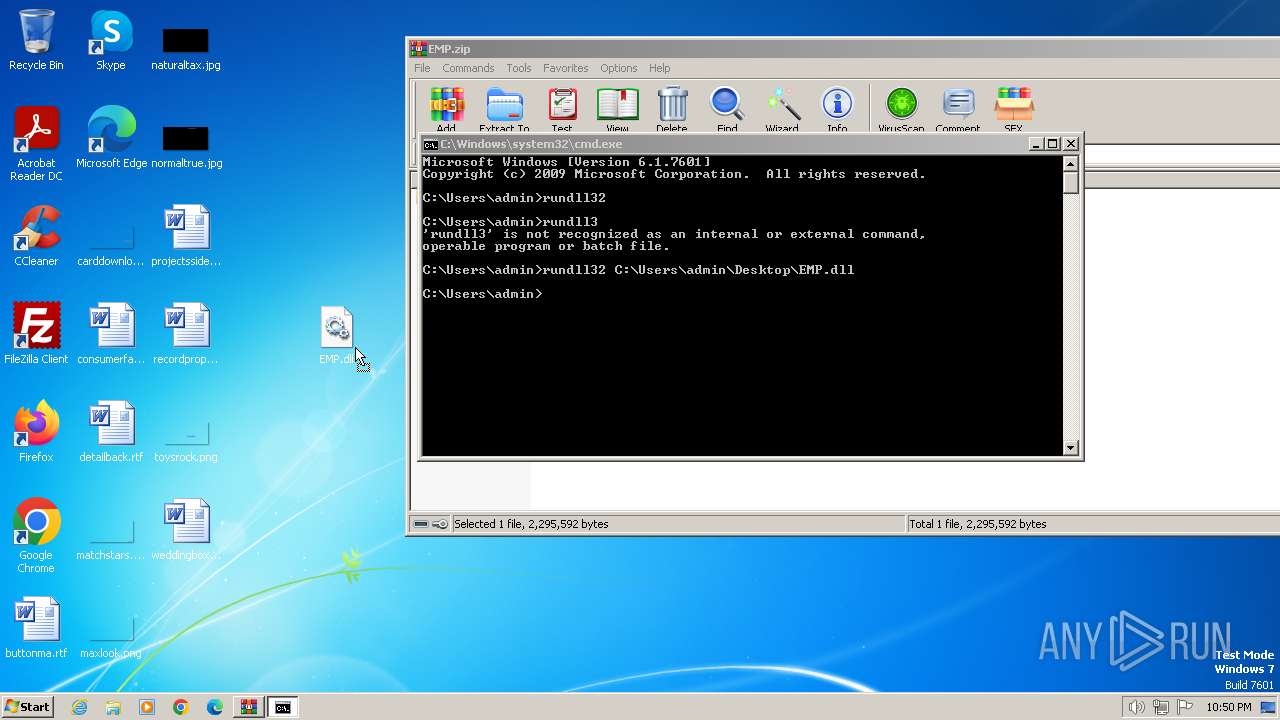1280x720 pixels.
Task: Open the Help menu in WinRAR
Action: (659, 68)
